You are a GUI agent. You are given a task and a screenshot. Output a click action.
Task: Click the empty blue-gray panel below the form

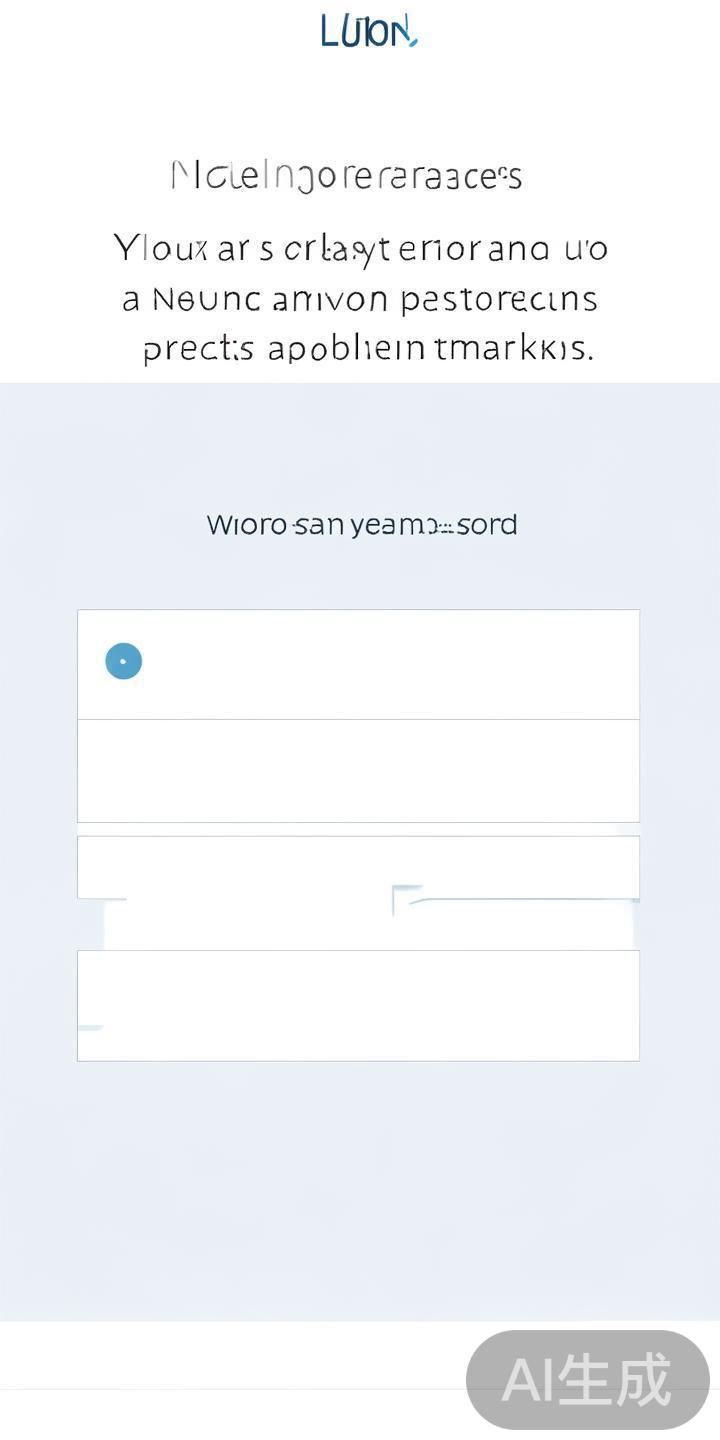click(360, 1190)
